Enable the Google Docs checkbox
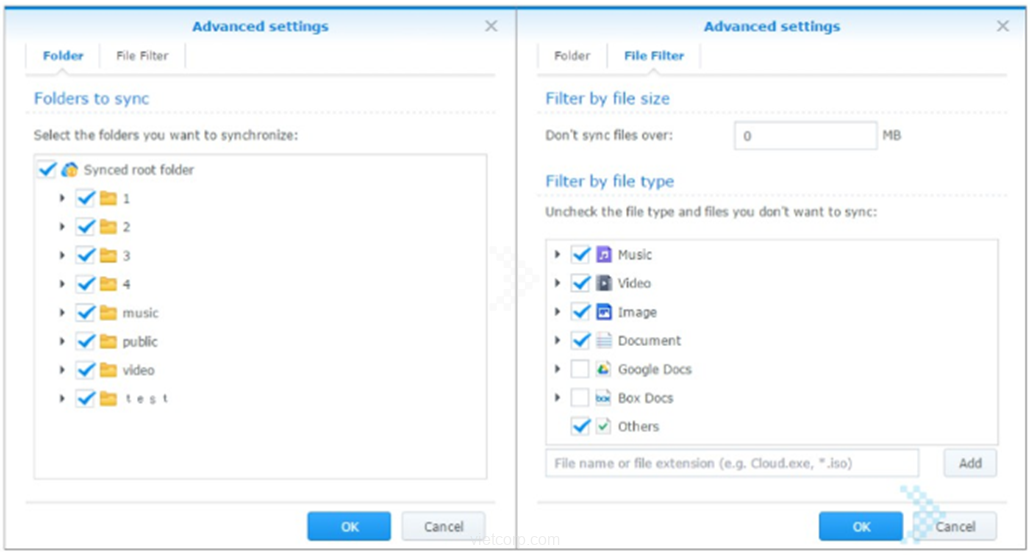This screenshot has width=1030, height=558. [x=580, y=369]
